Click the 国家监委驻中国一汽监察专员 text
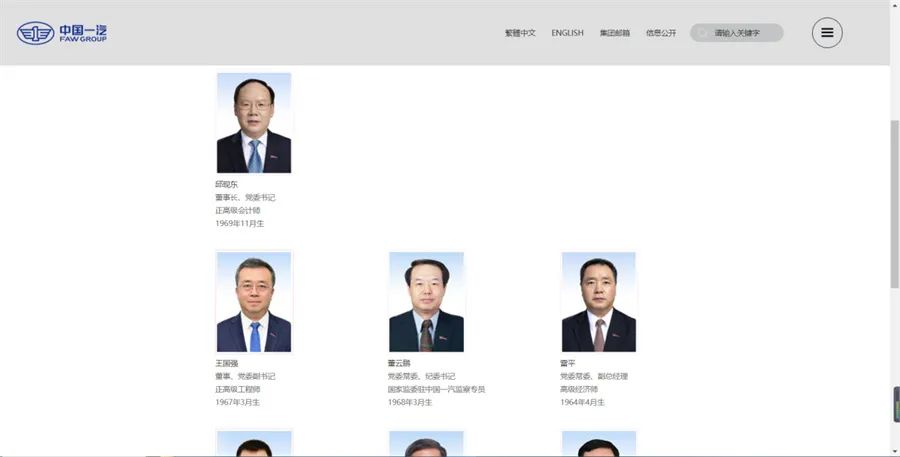This screenshot has width=900, height=457. pos(436,389)
